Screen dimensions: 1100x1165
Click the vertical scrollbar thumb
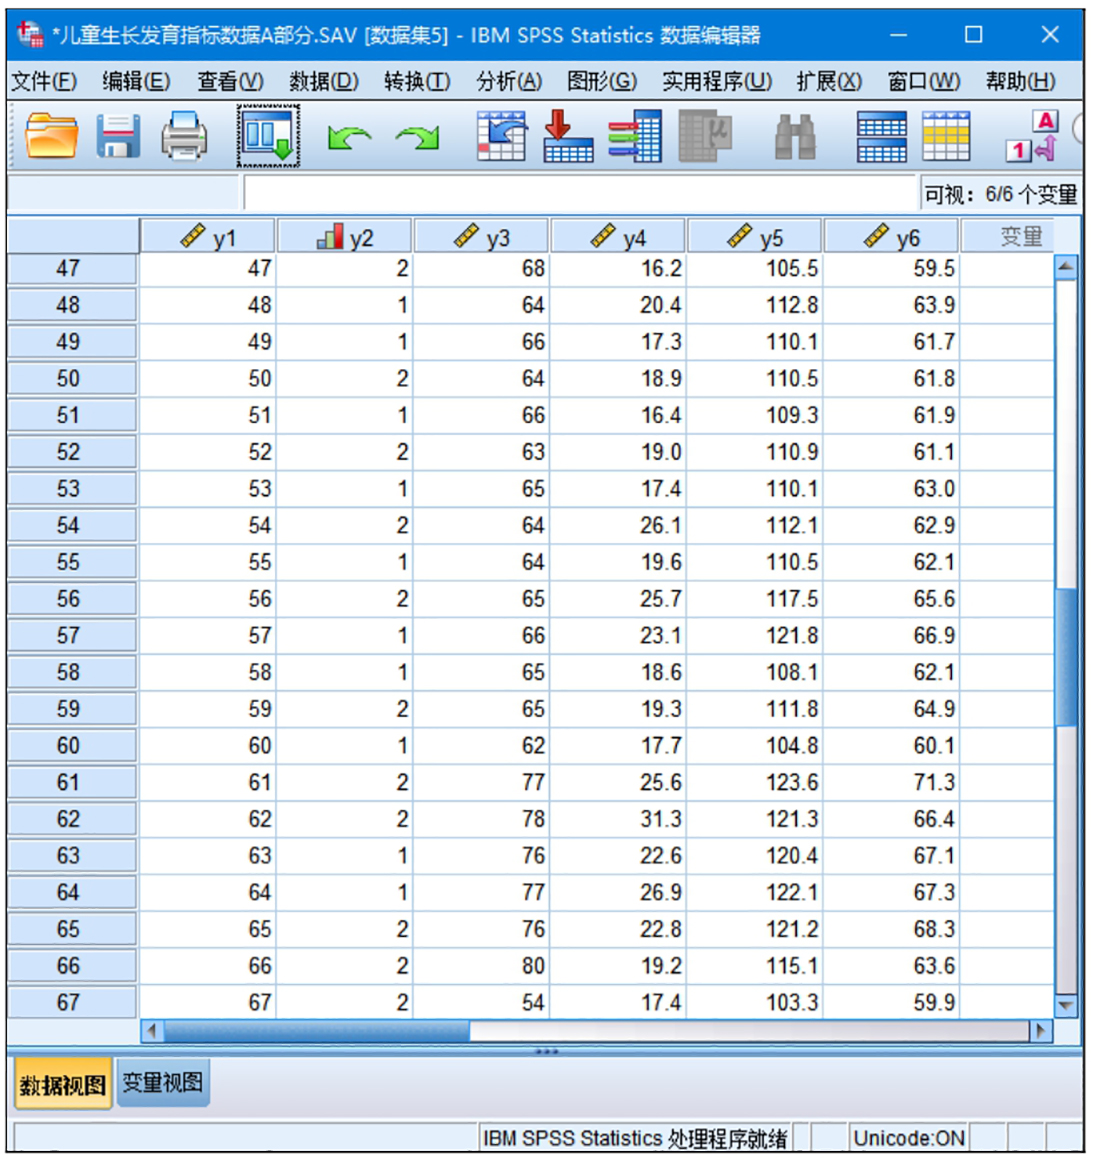1066,655
